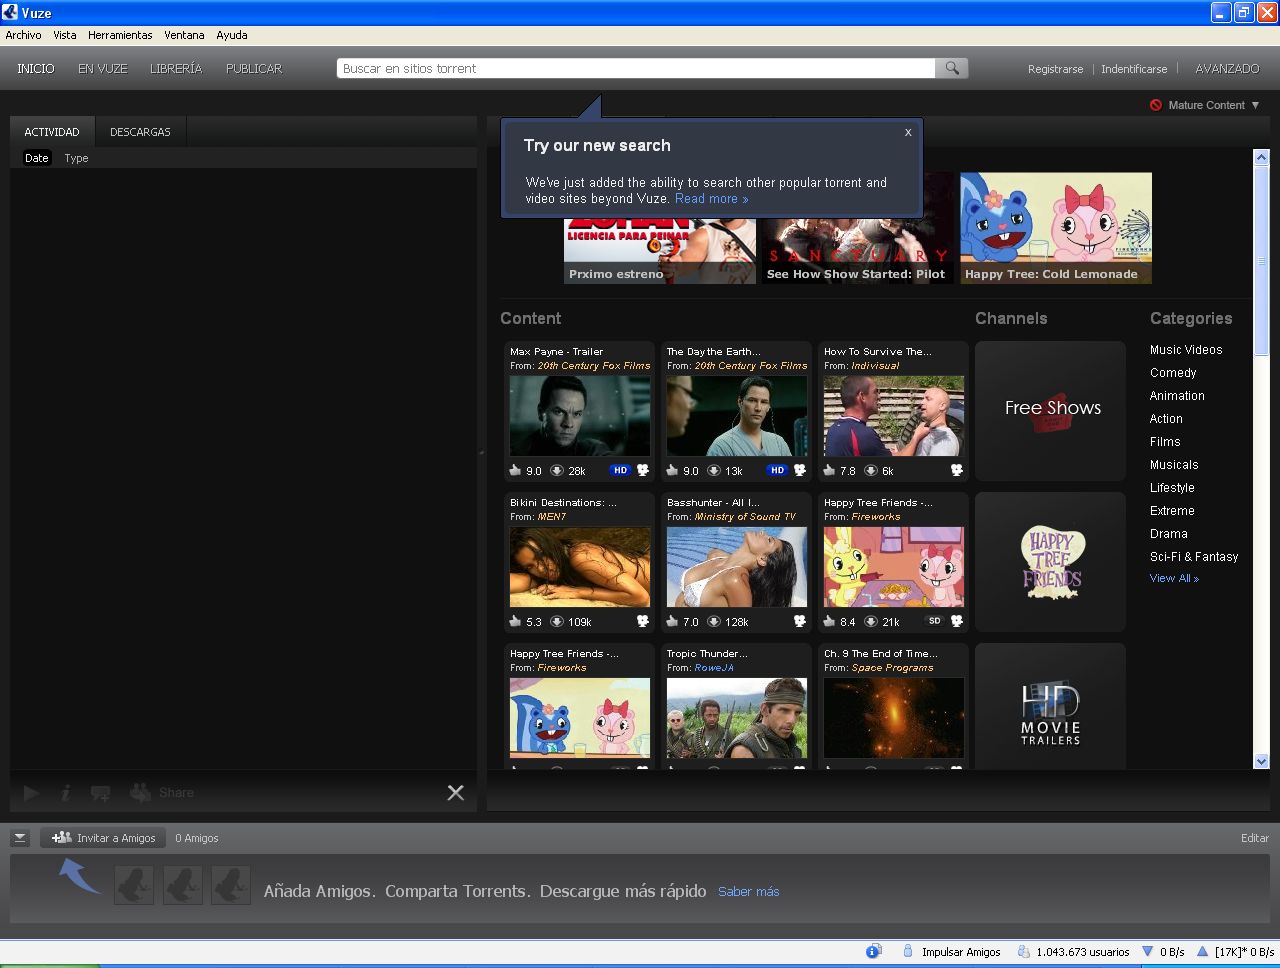This screenshot has width=1280, height=968.
Task: Click the Mature Content blocked icon
Action: (1156, 105)
